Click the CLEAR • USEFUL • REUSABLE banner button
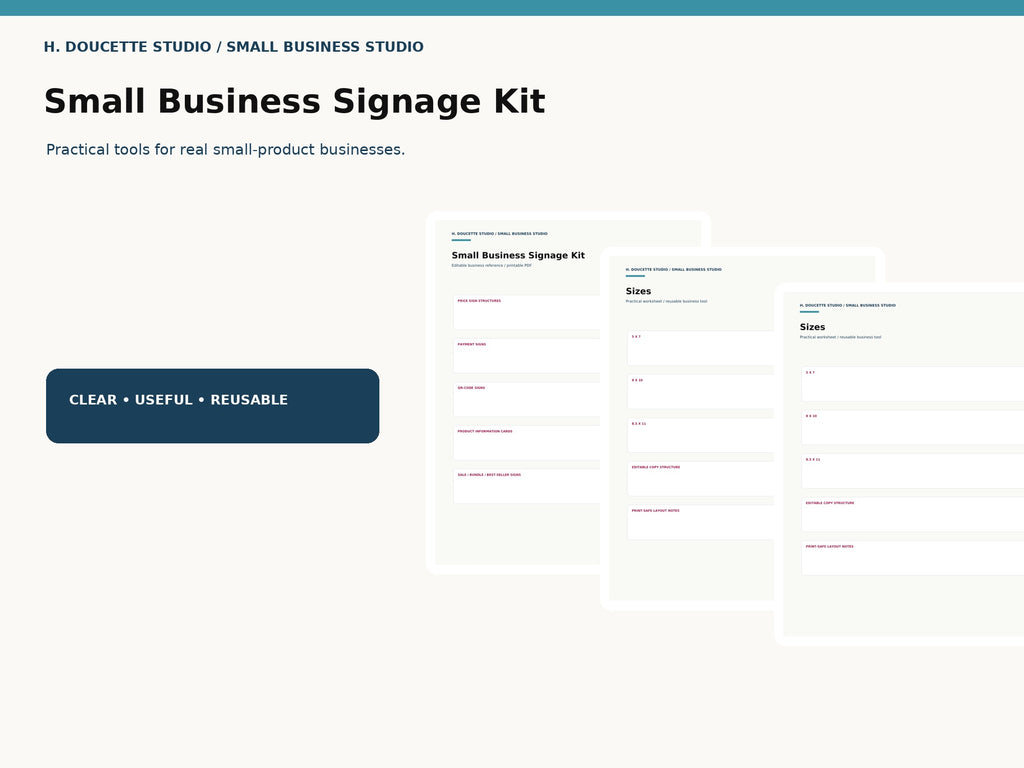This screenshot has width=1024, height=768. (212, 406)
